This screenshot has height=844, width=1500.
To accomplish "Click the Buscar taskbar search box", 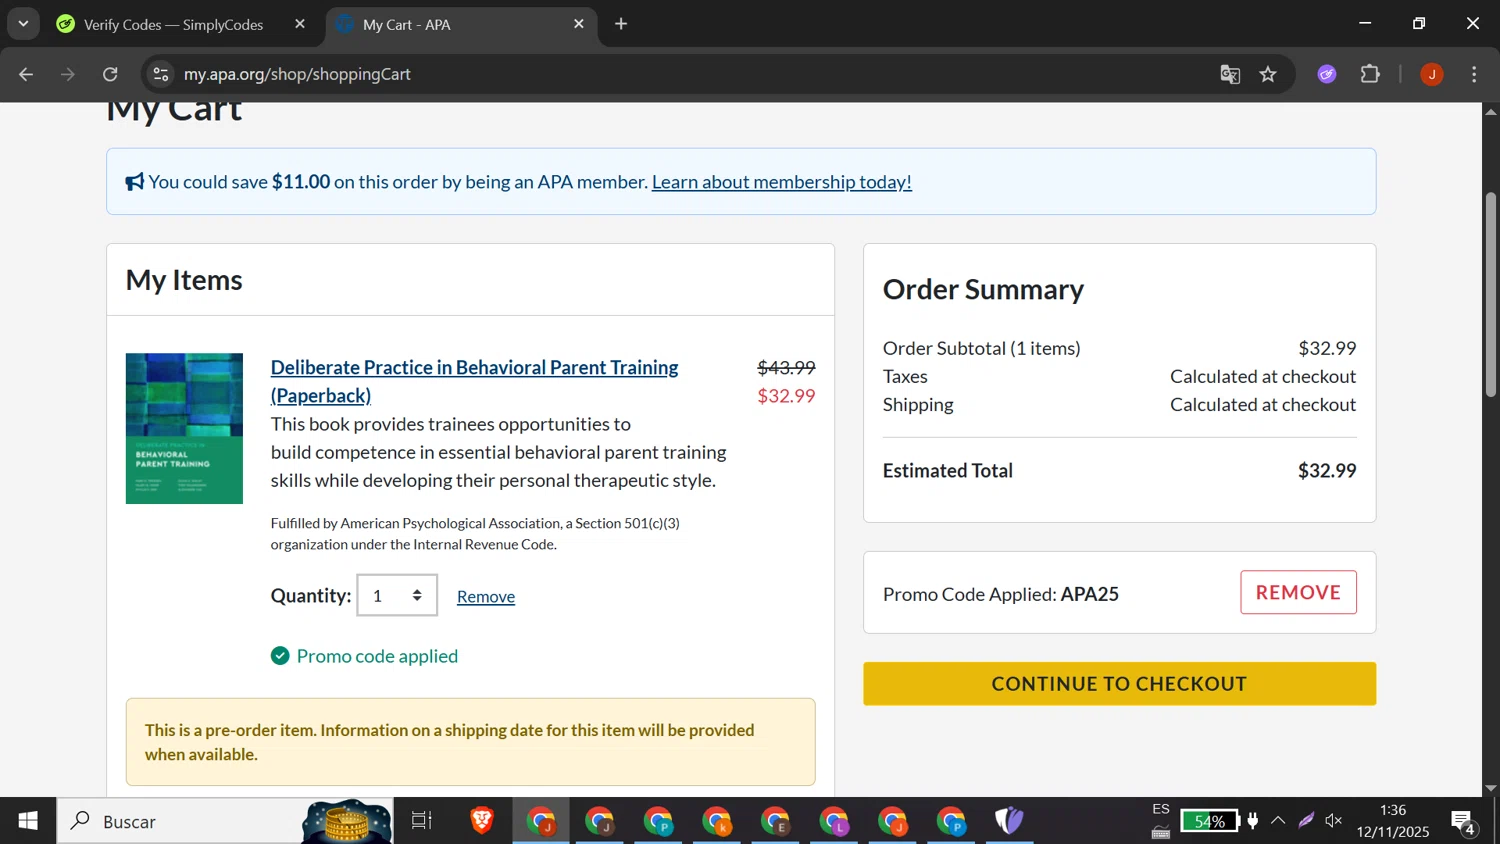I will pyautogui.click(x=224, y=821).
